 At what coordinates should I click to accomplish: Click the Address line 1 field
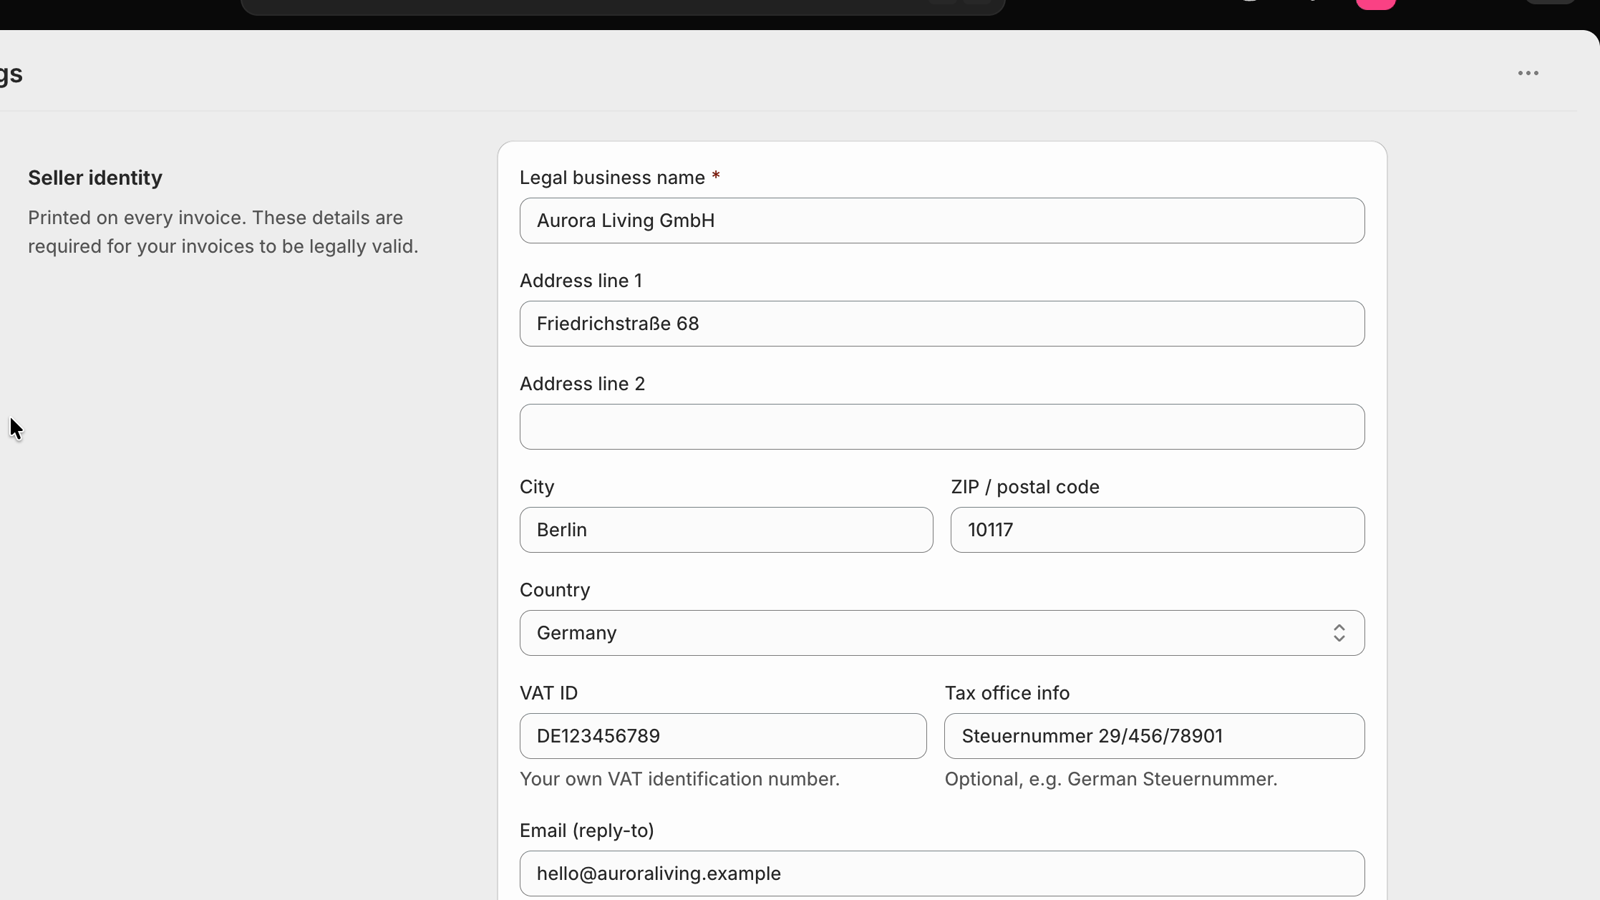[942, 323]
